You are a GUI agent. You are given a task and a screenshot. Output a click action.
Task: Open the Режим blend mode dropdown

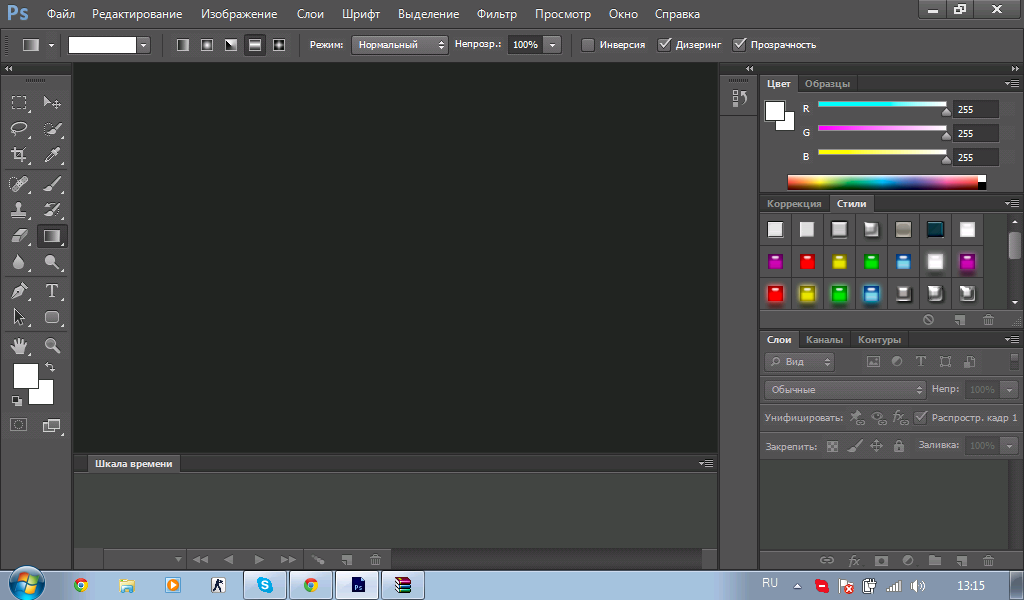[x=400, y=45]
